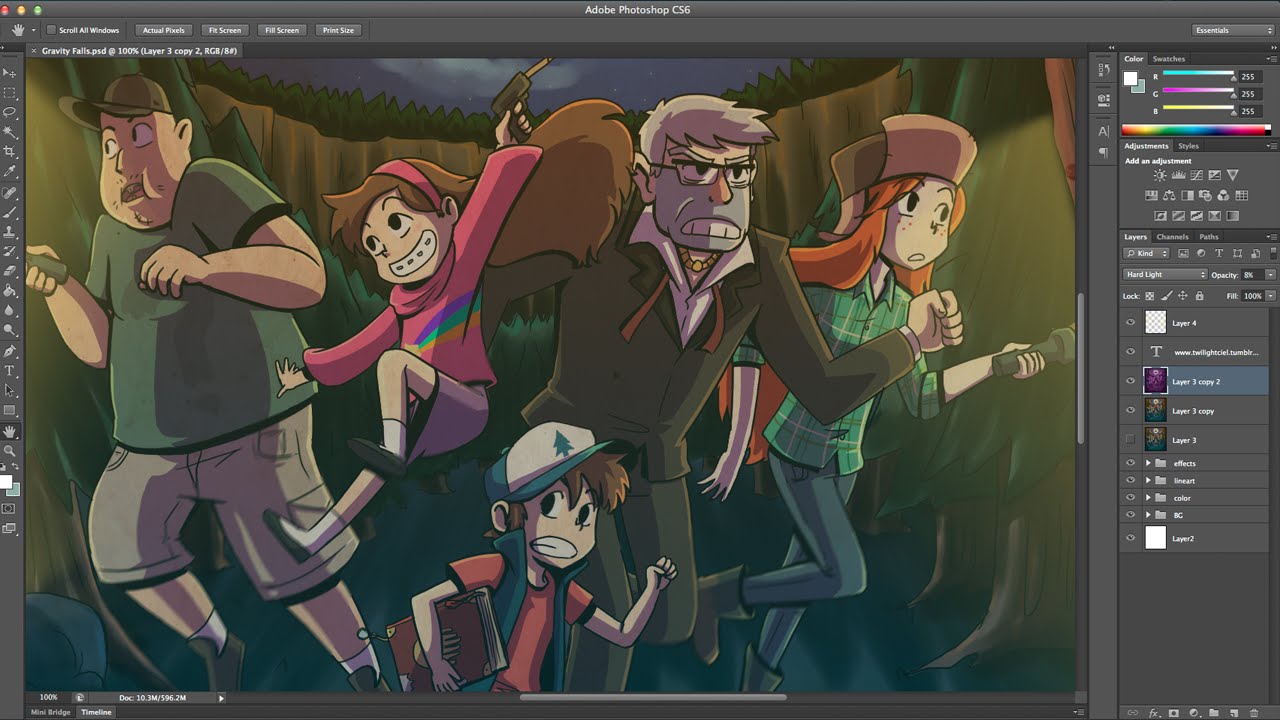Select the Zoom tool in toolbox

[10, 451]
